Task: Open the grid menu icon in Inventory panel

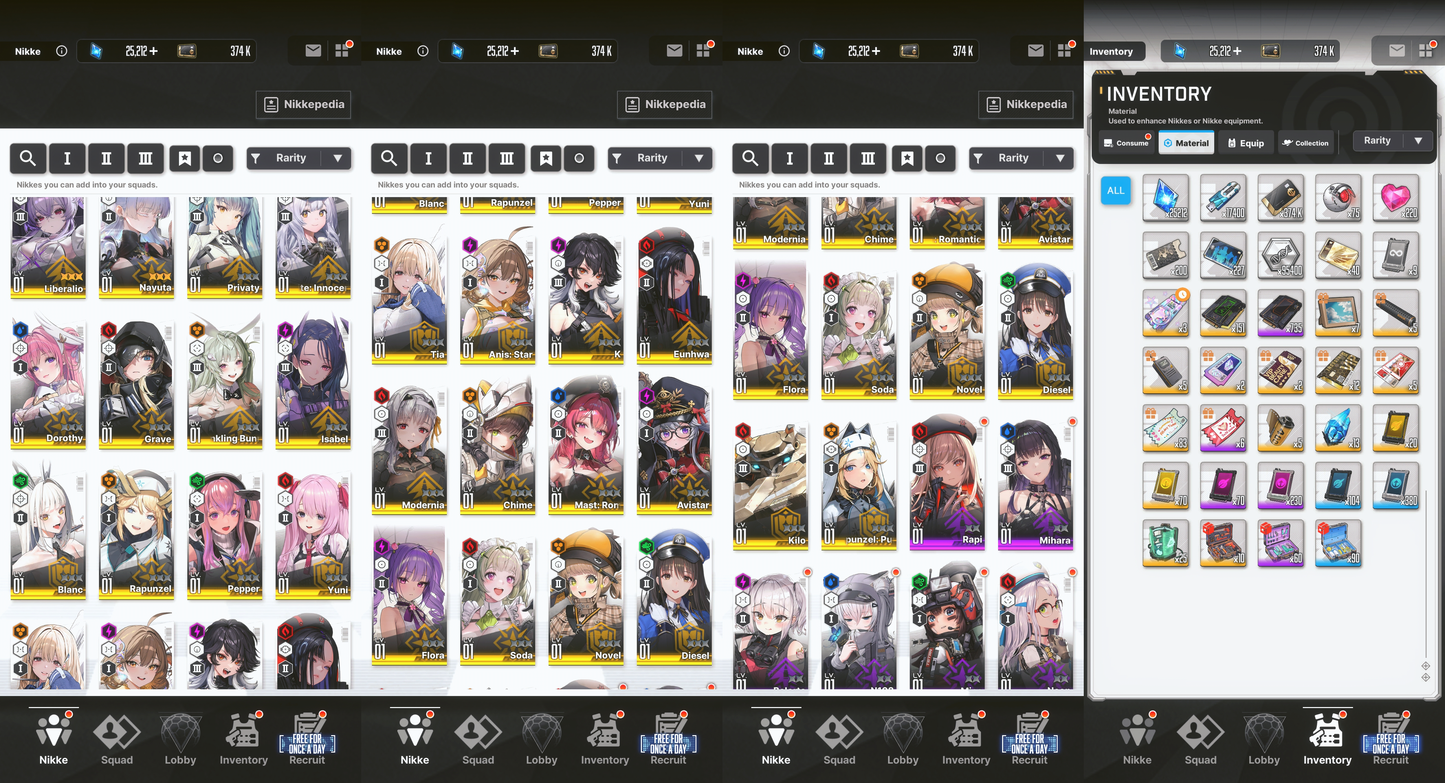Action: (1425, 51)
